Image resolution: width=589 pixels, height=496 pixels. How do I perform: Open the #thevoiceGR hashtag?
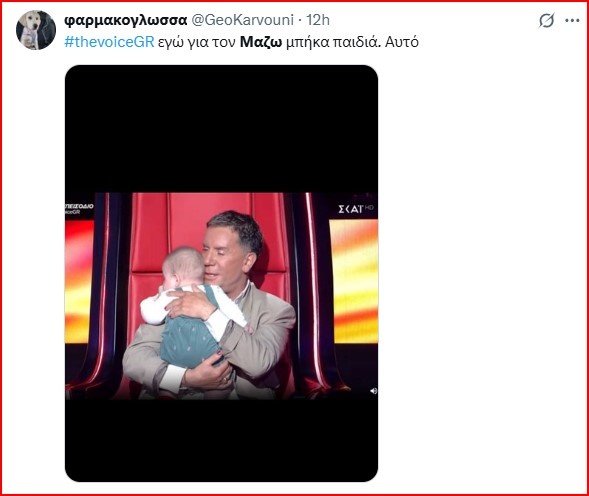tap(109, 42)
